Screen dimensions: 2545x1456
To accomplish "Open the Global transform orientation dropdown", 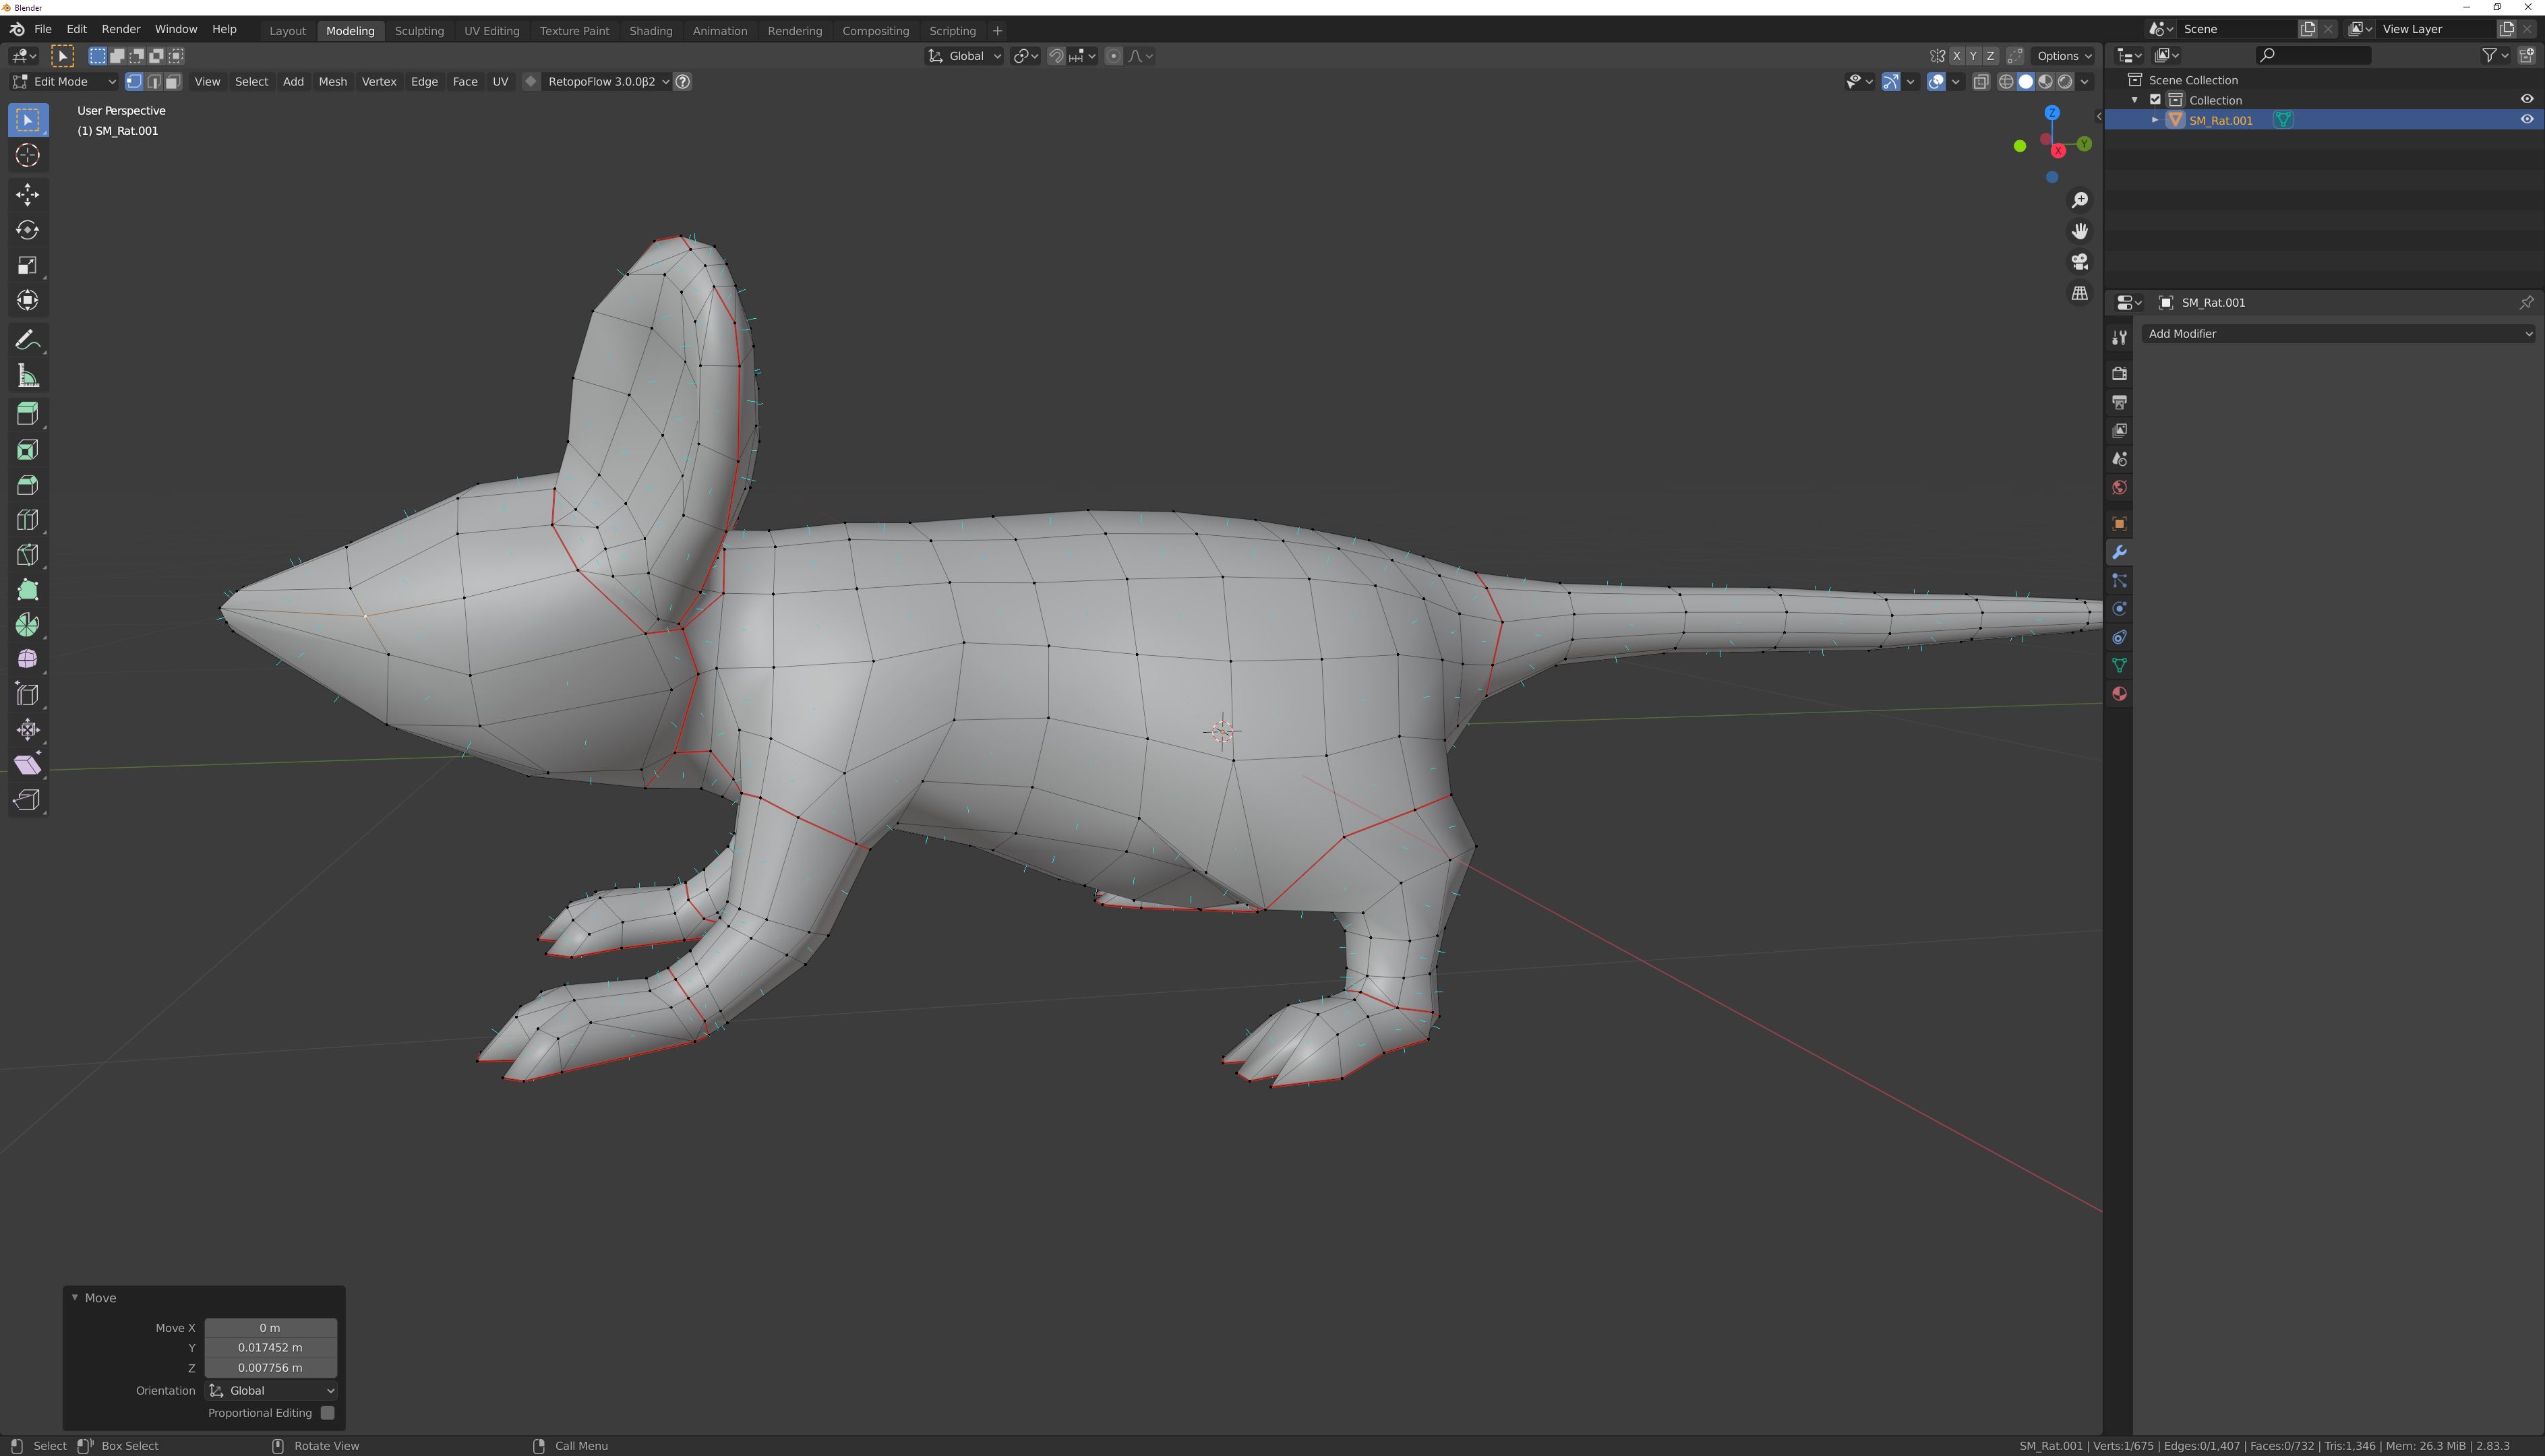I will (965, 56).
